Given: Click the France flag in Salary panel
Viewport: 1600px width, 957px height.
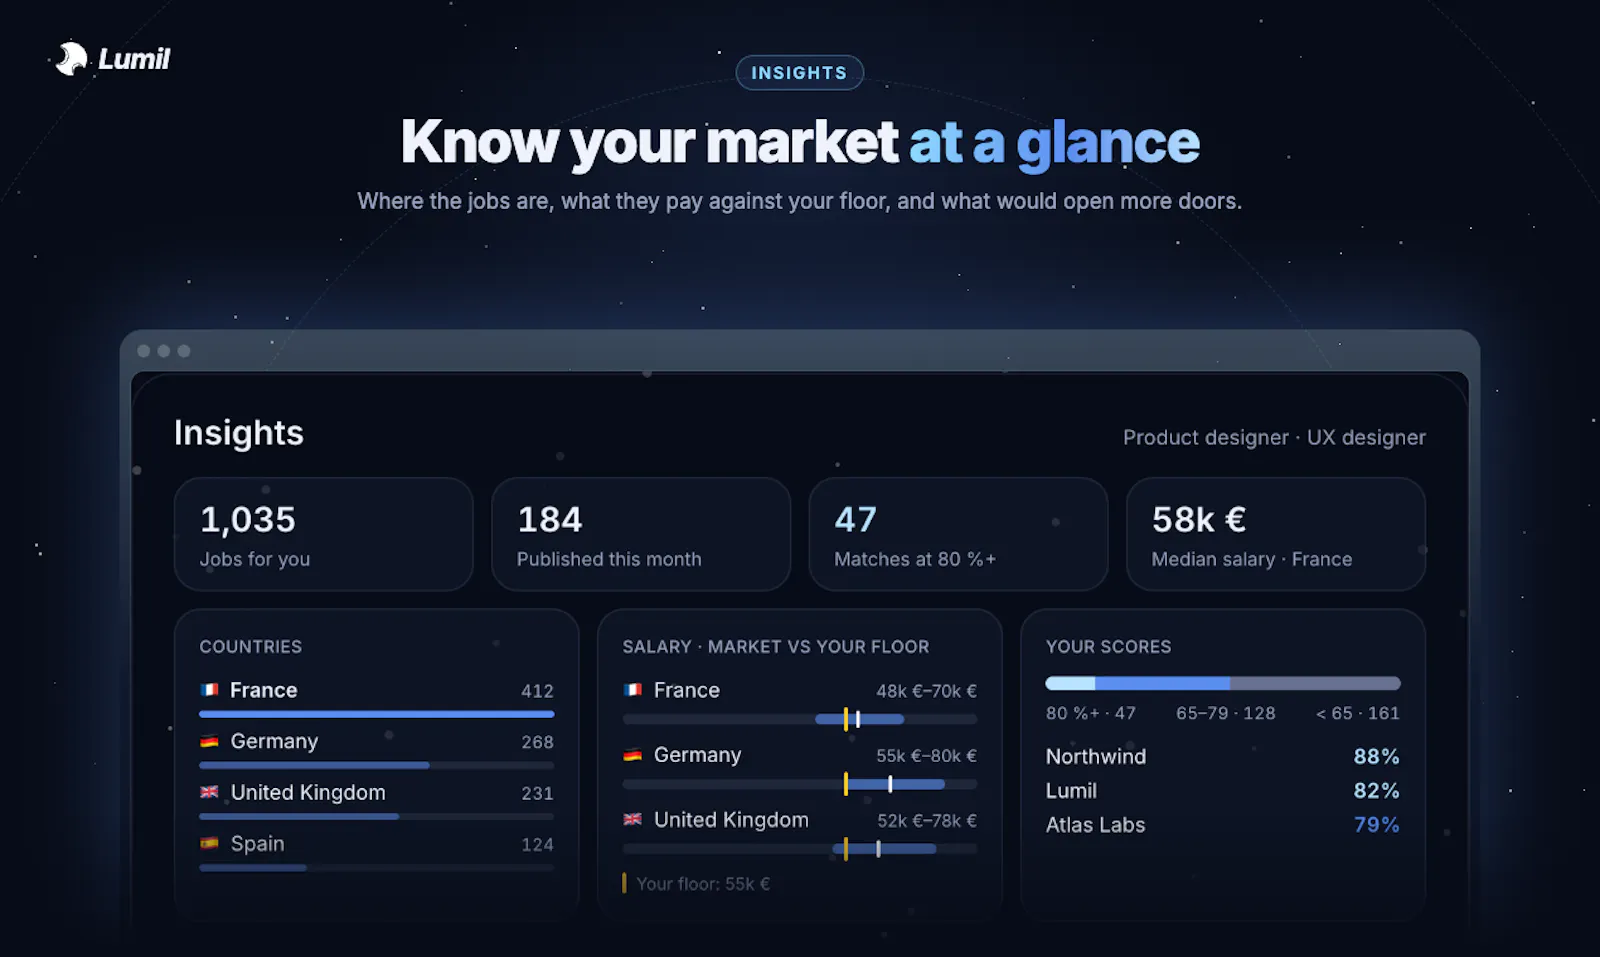Looking at the screenshot, I should [x=632, y=690].
